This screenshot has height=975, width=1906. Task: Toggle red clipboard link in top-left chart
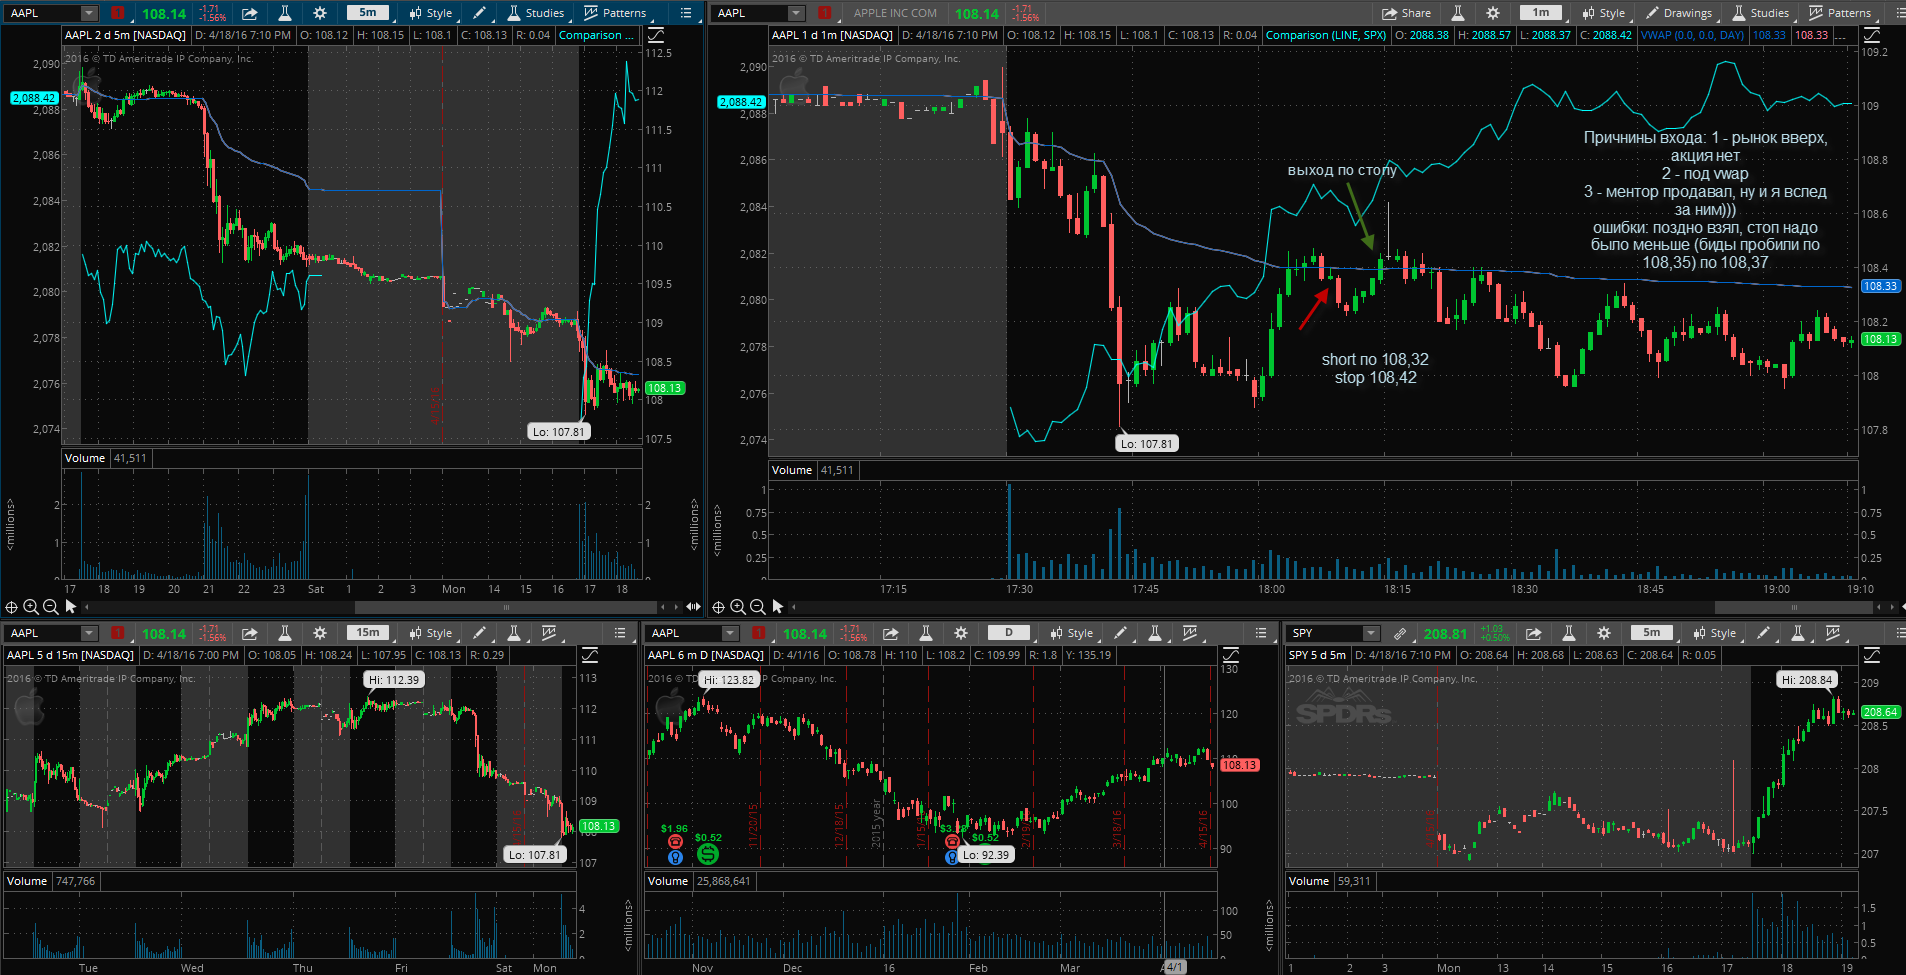[118, 13]
